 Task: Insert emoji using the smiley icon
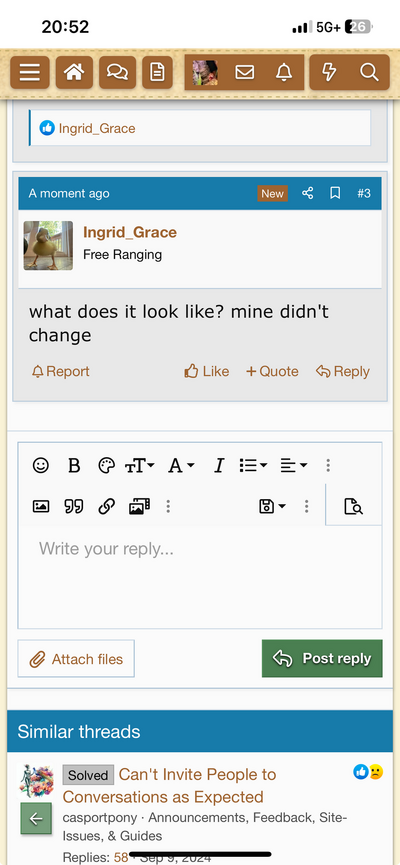(41, 466)
